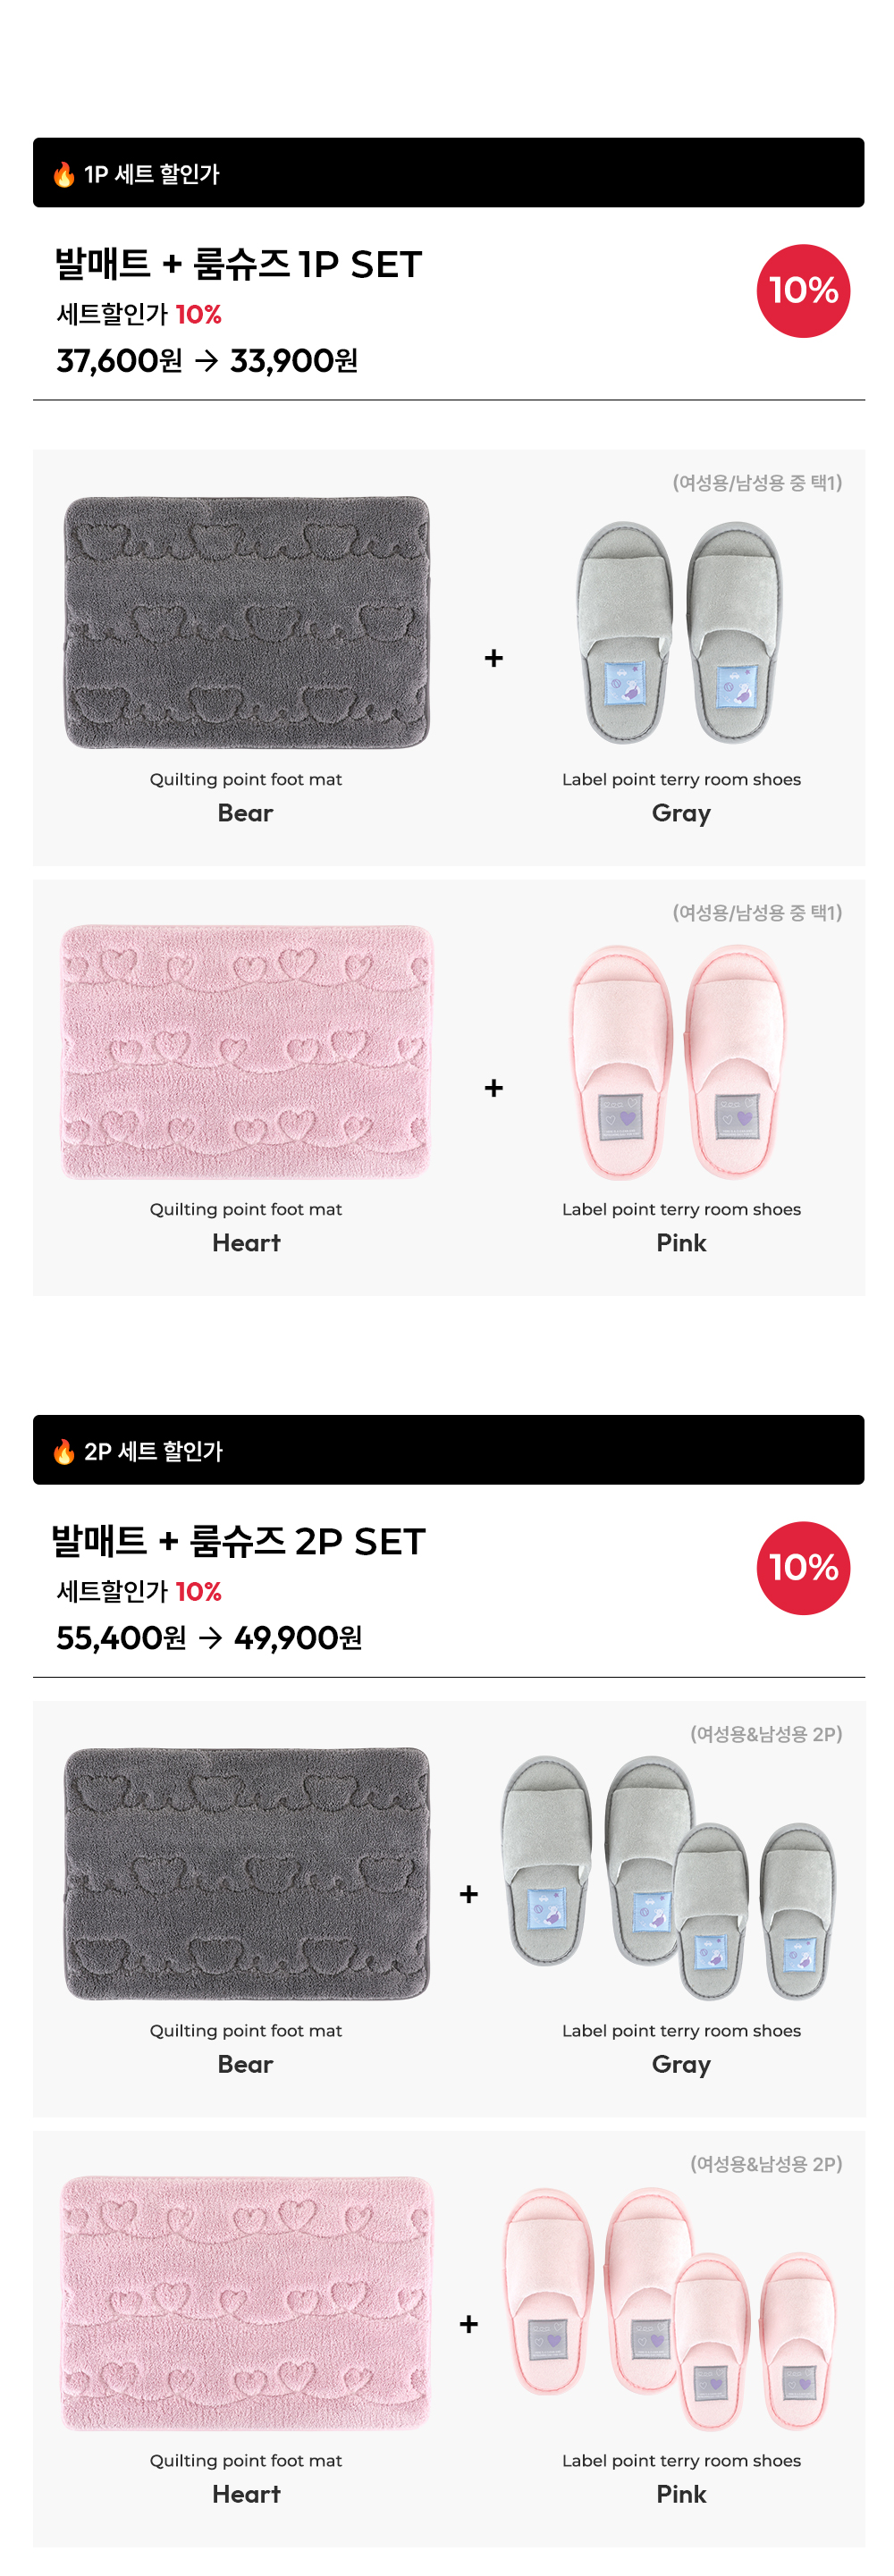This screenshot has width=894, height=2576.
Task: Select the single pair of pink room shoes
Action: 680,1062
